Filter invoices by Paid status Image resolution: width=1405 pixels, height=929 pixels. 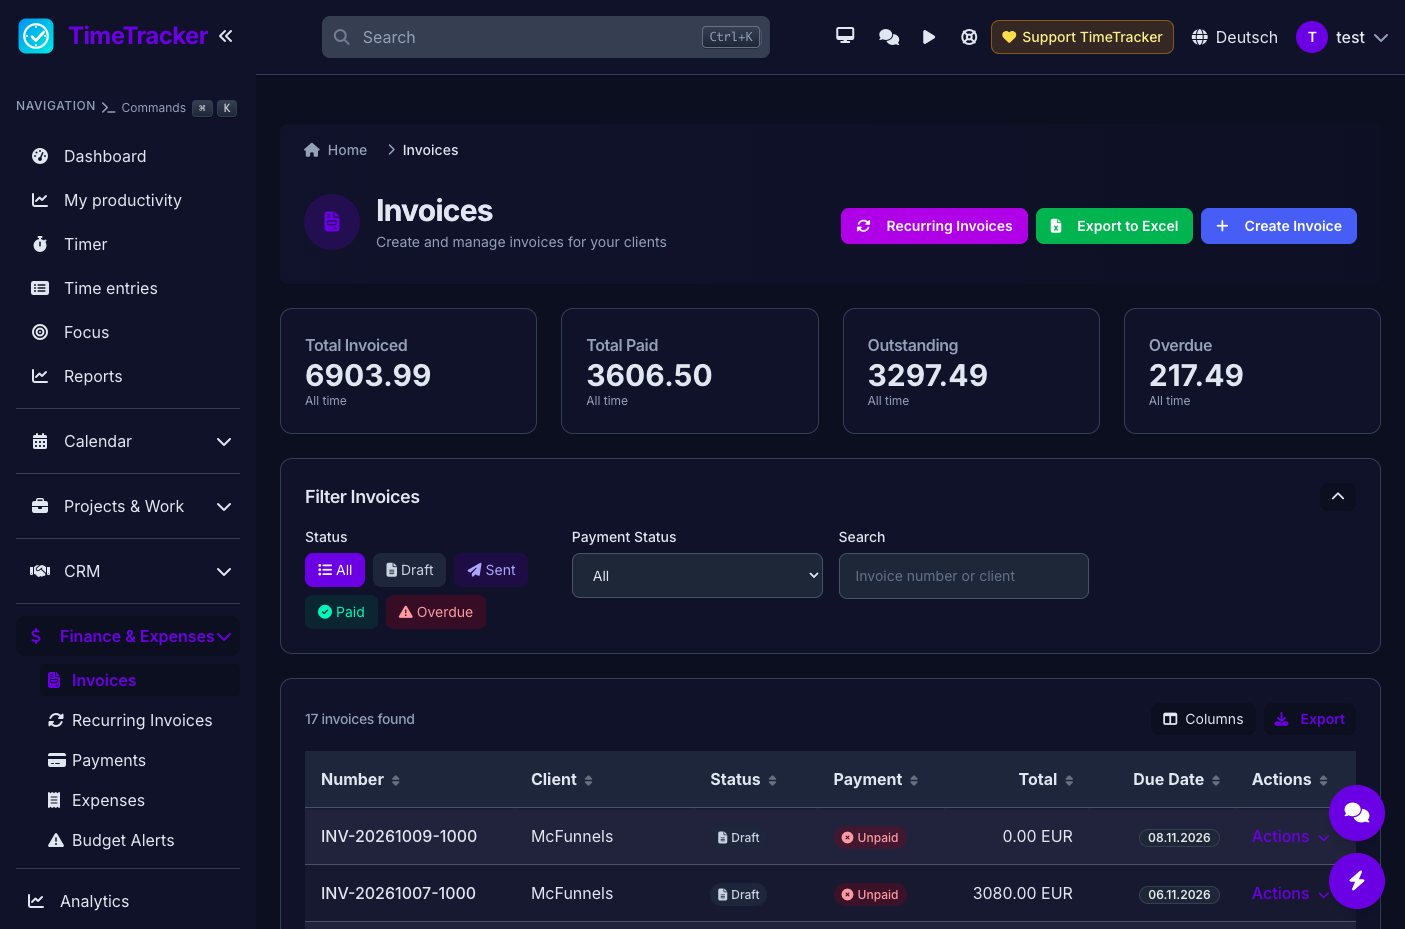click(341, 612)
